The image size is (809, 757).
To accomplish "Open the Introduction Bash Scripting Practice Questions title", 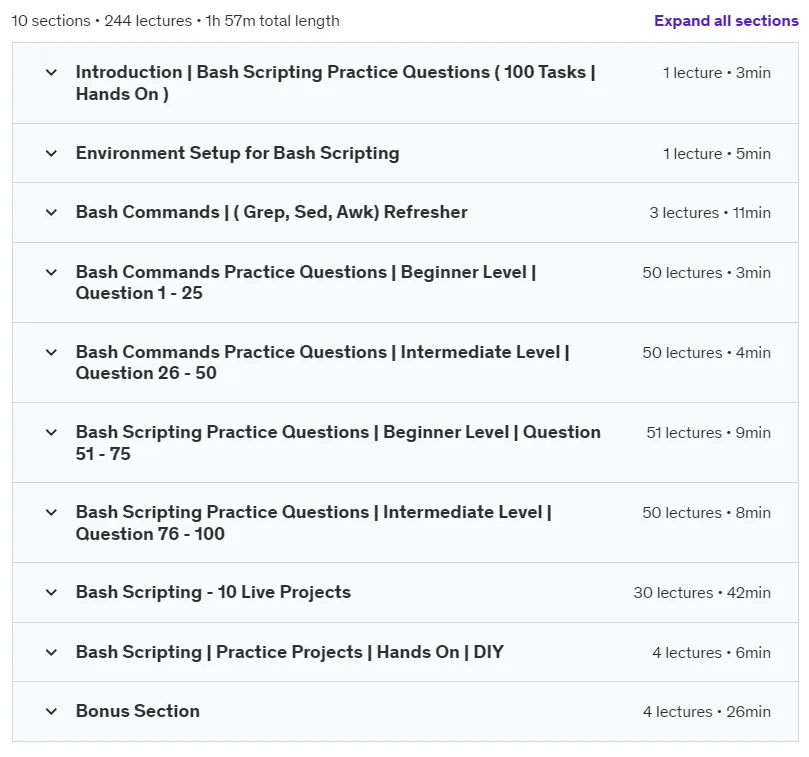I will pyautogui.click(x=335, y=83).
